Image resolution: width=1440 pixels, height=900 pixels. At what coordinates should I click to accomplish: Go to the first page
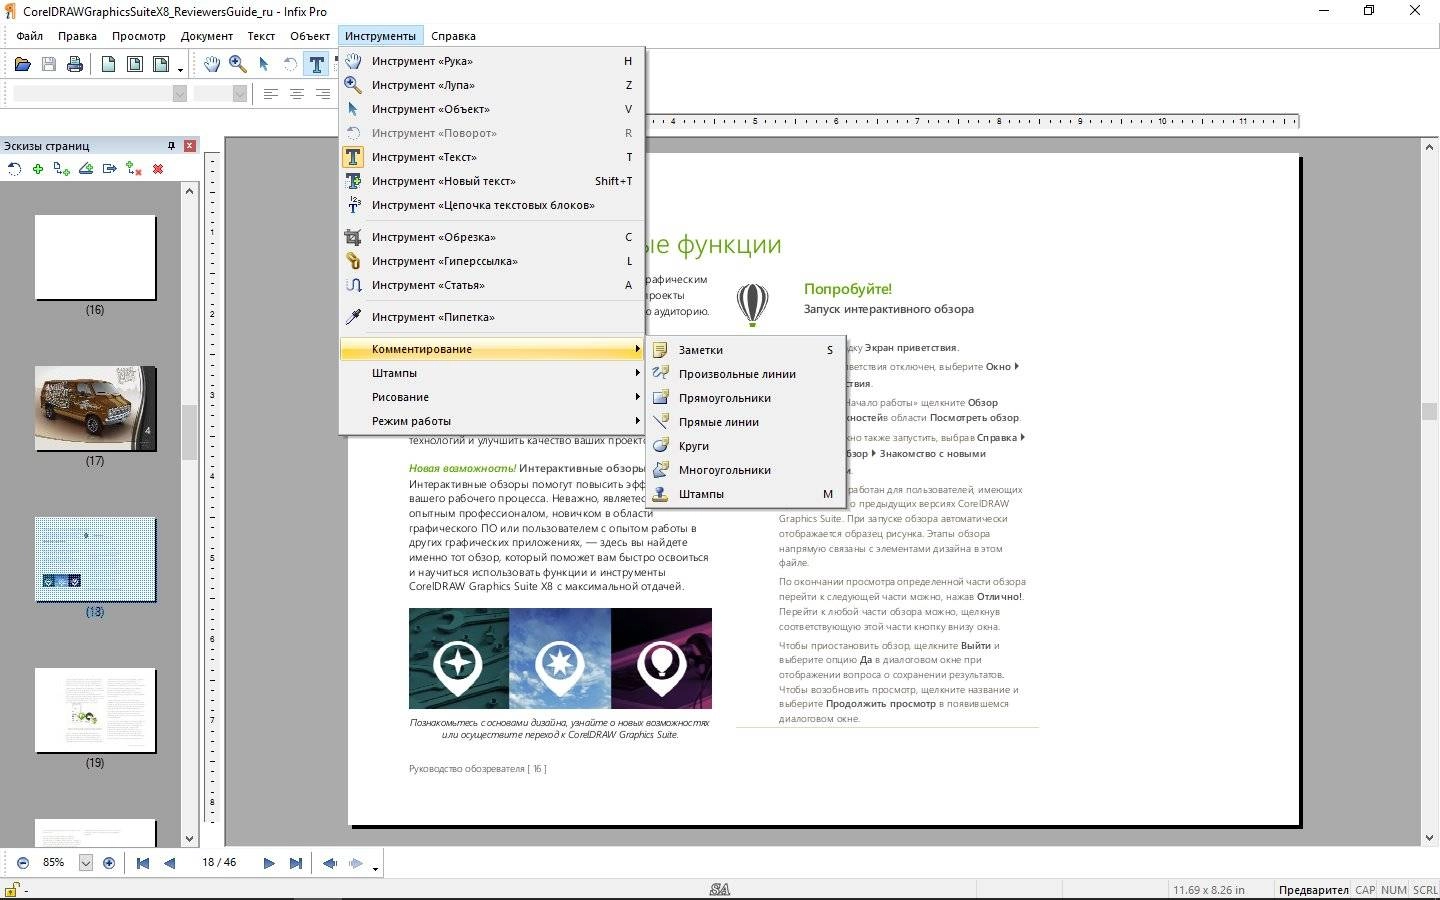(143, 863)
